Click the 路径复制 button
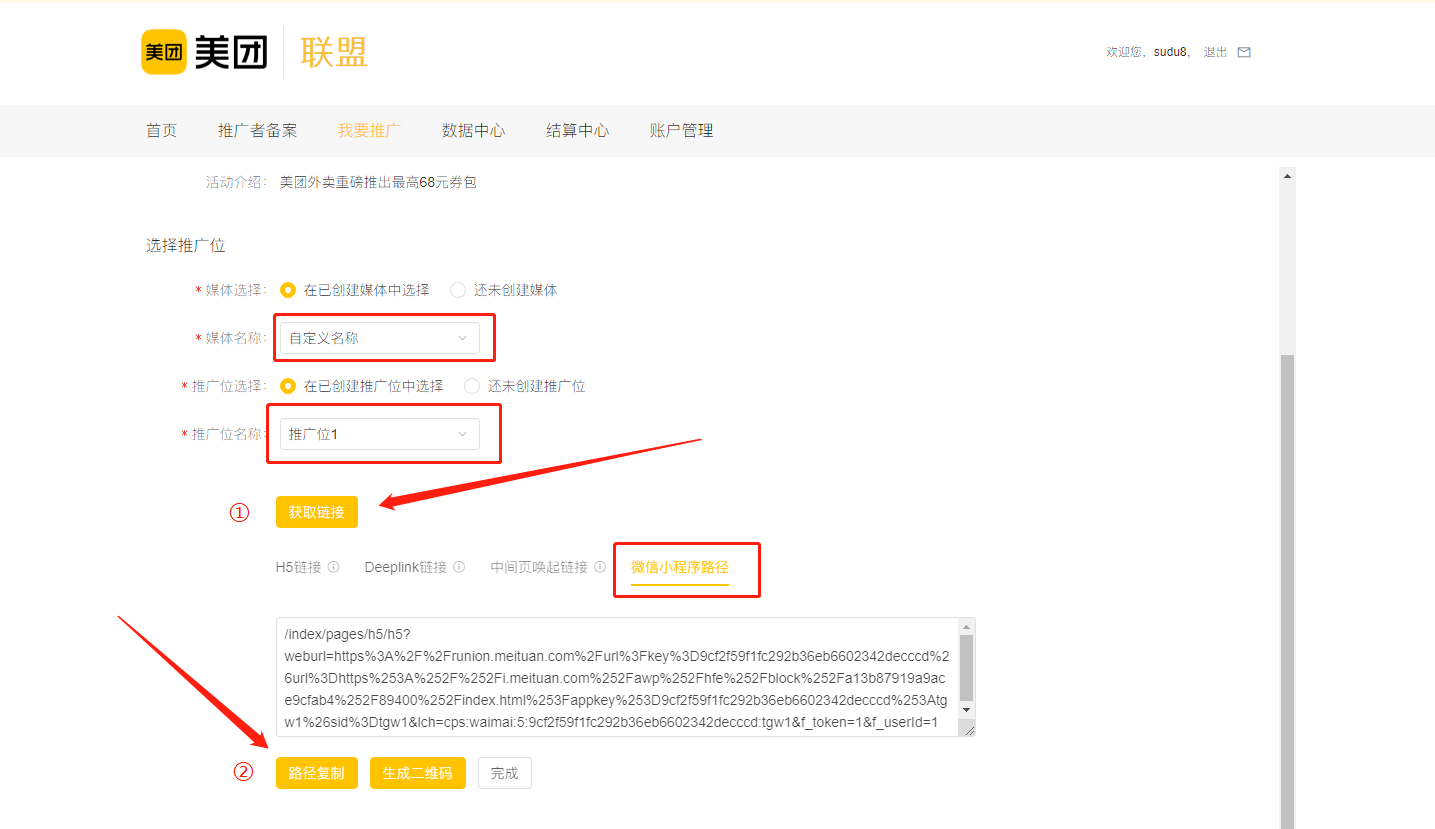 (x=316, y=773)
